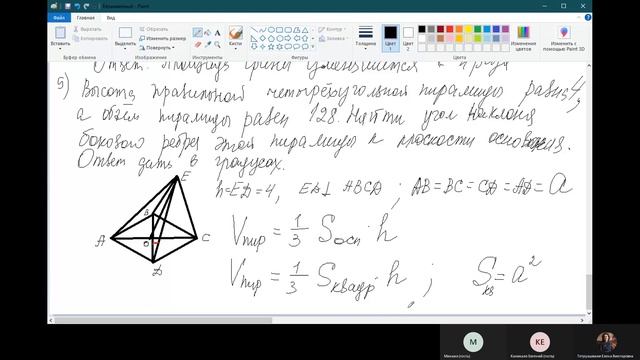Pick the orange color swatch
This screenshot has width=640, height=360.
459,29
